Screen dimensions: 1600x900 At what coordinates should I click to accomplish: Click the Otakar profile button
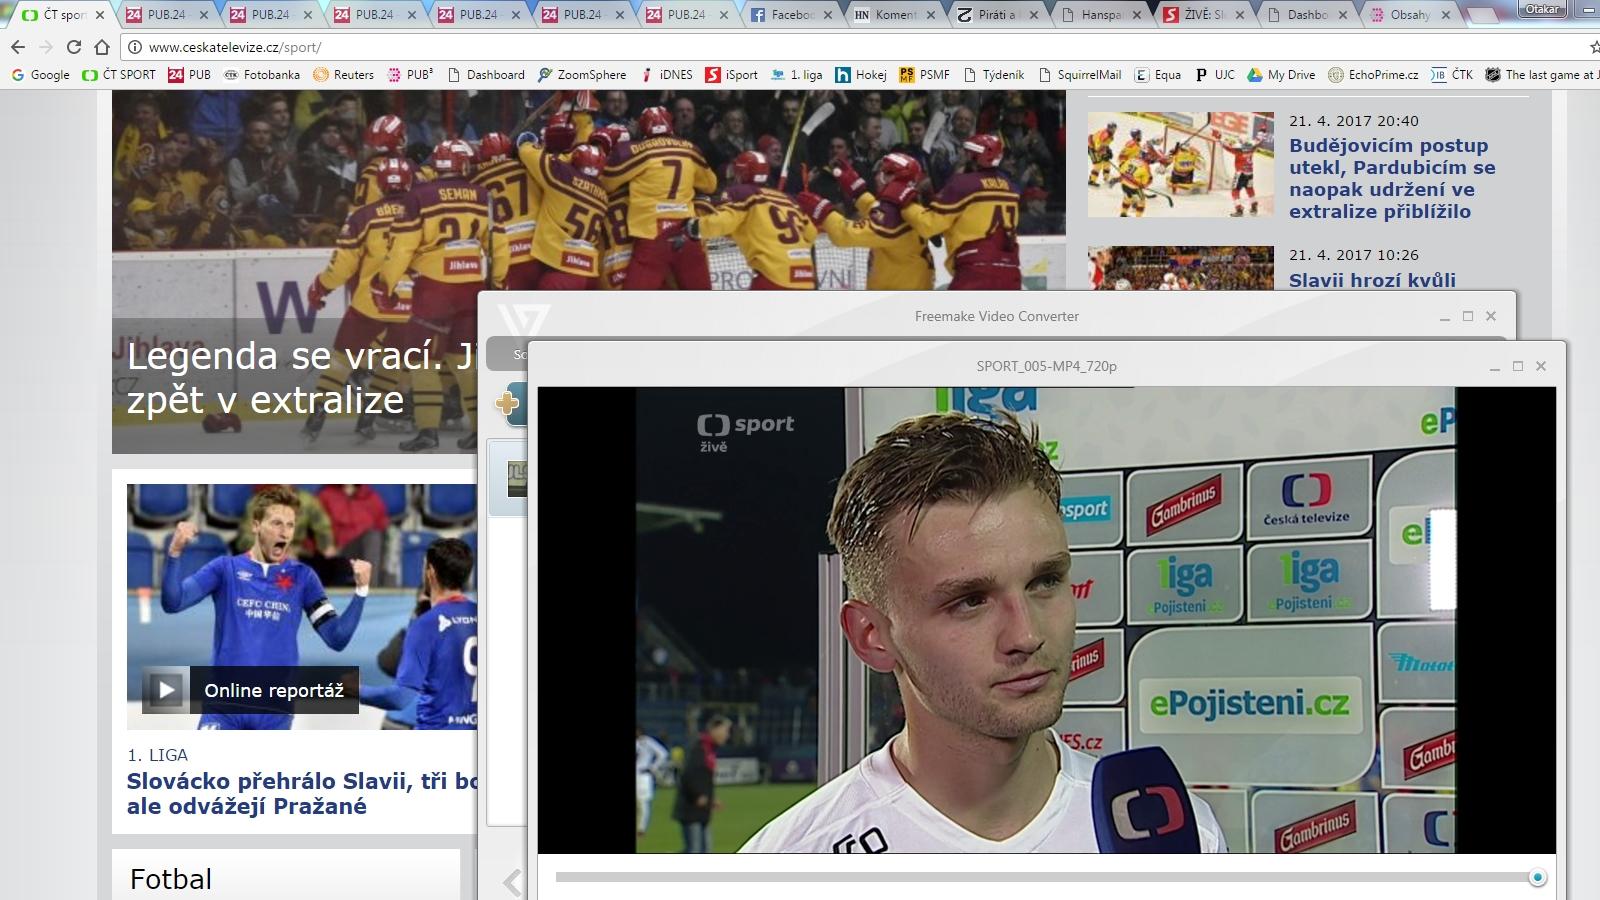(x=1542, y=9)
